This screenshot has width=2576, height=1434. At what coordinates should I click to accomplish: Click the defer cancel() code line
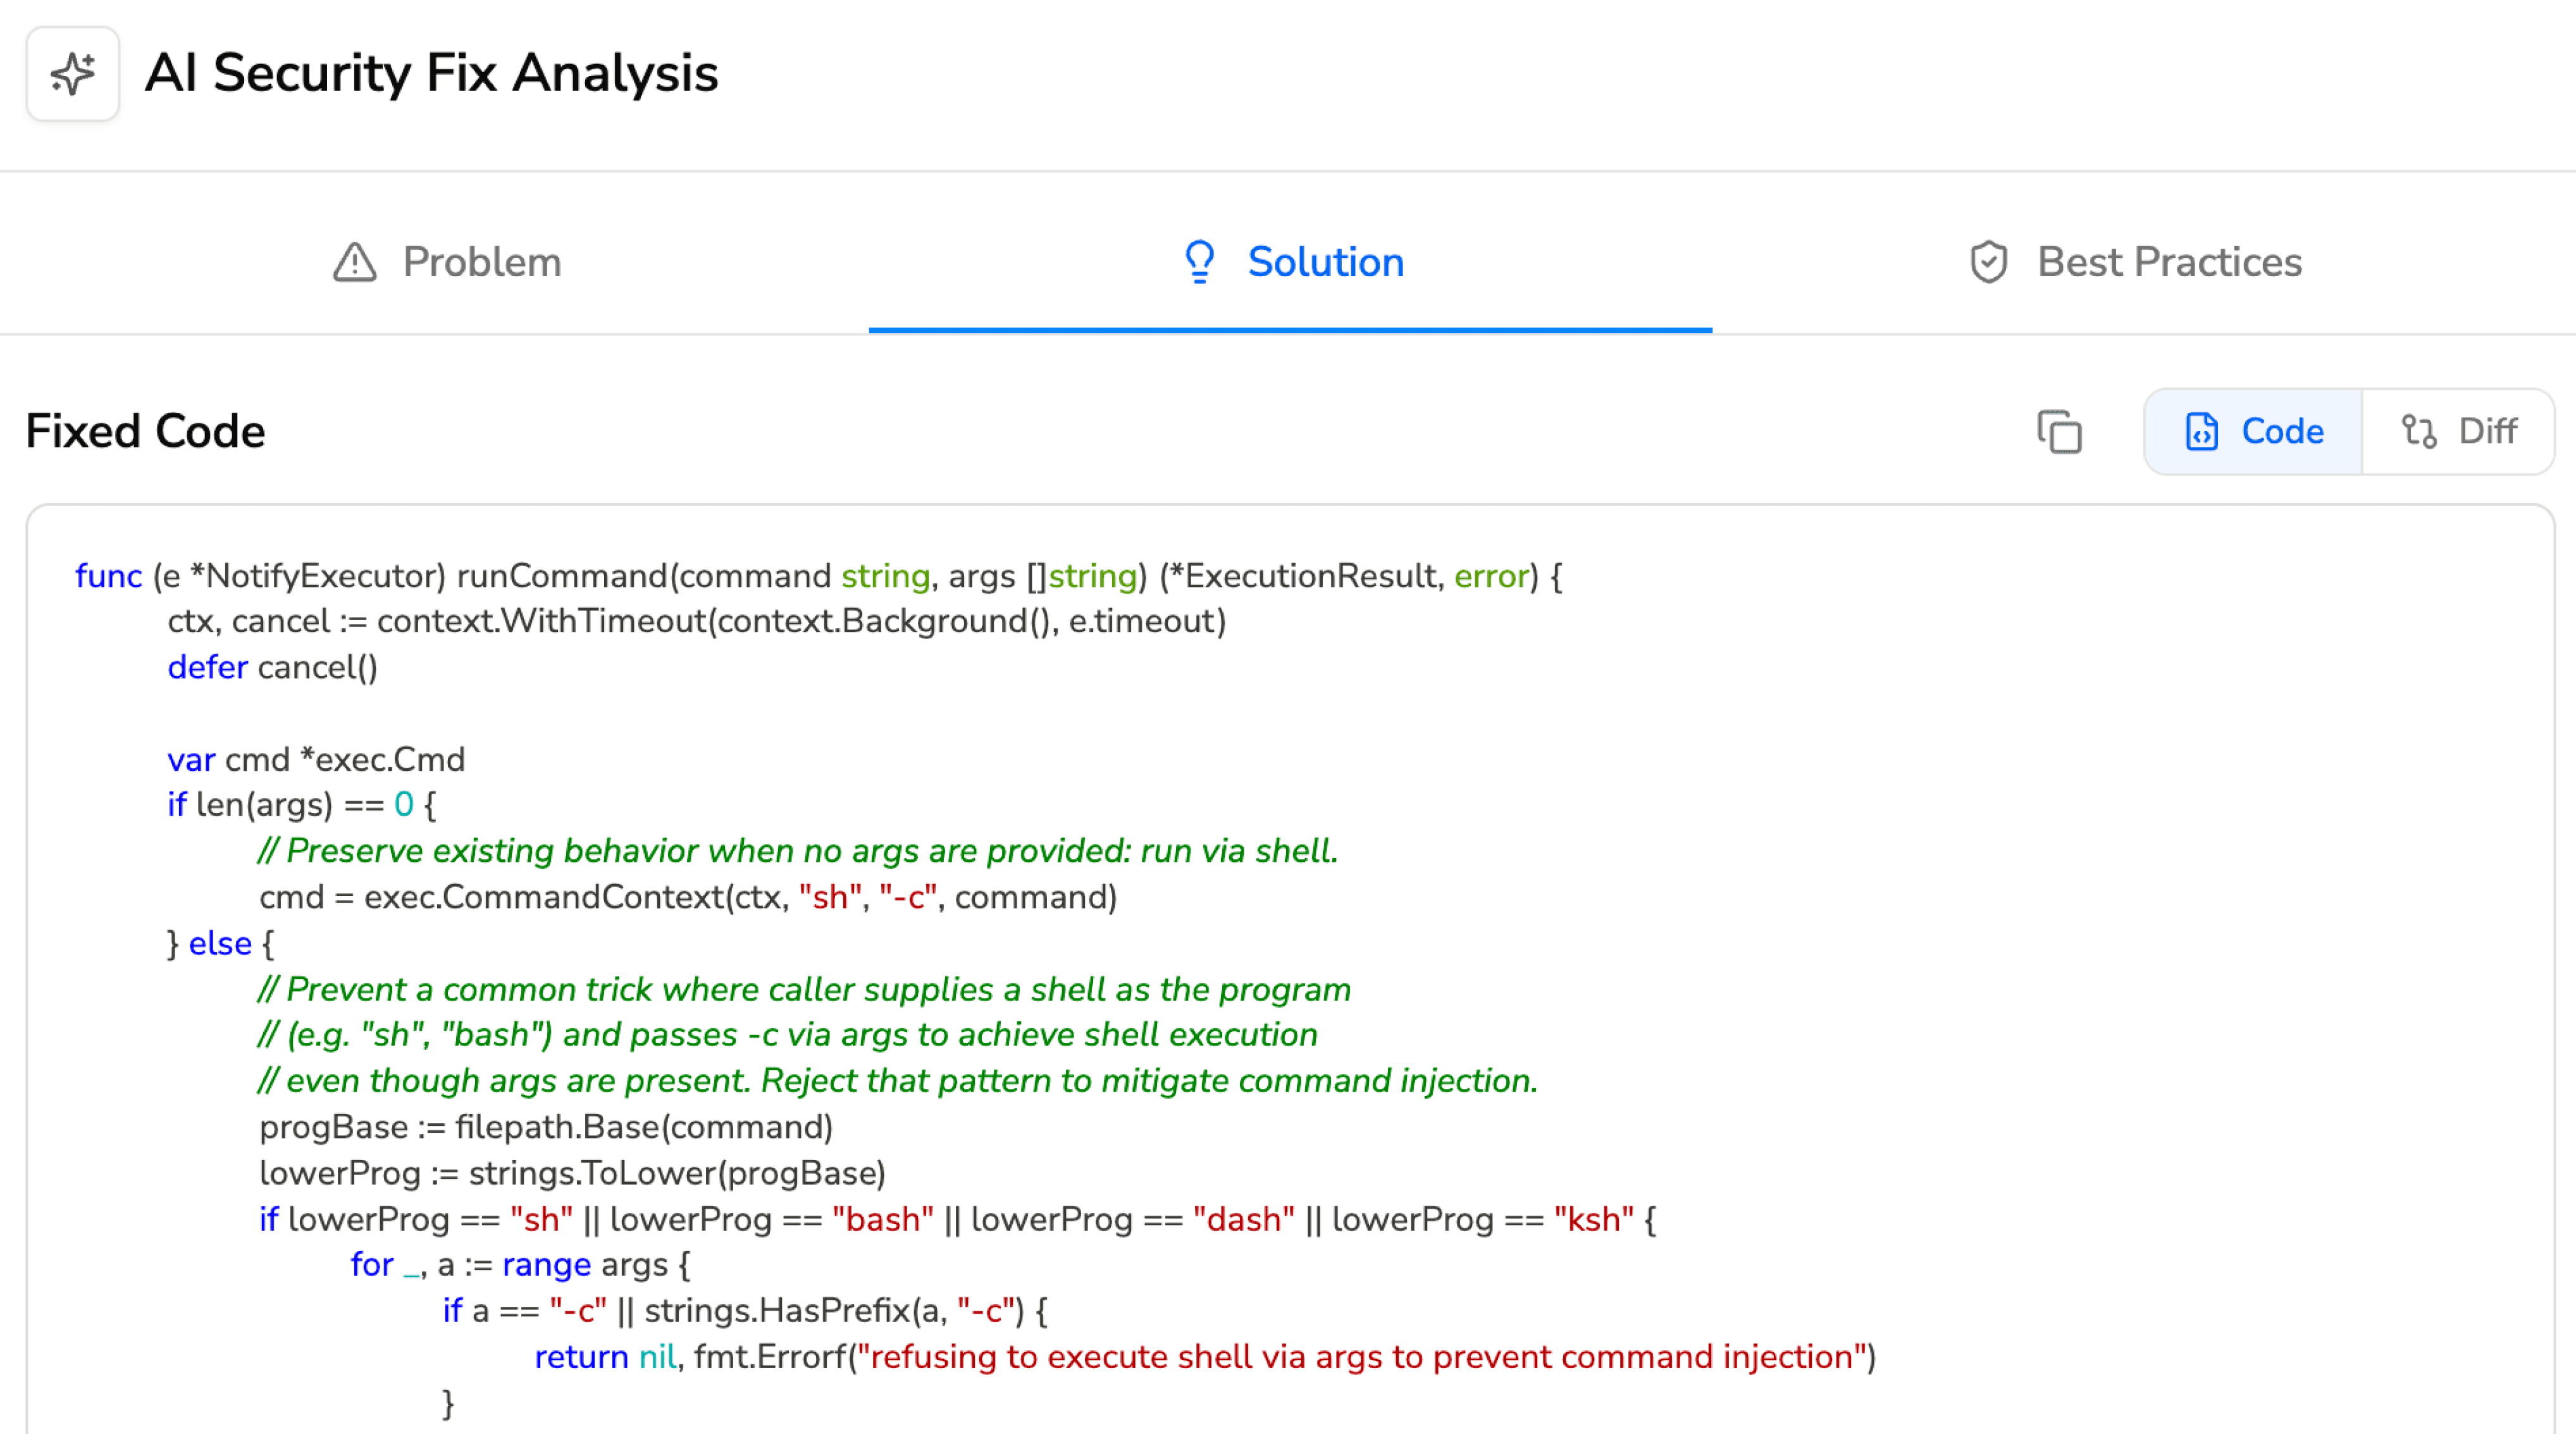click(272, 667)
